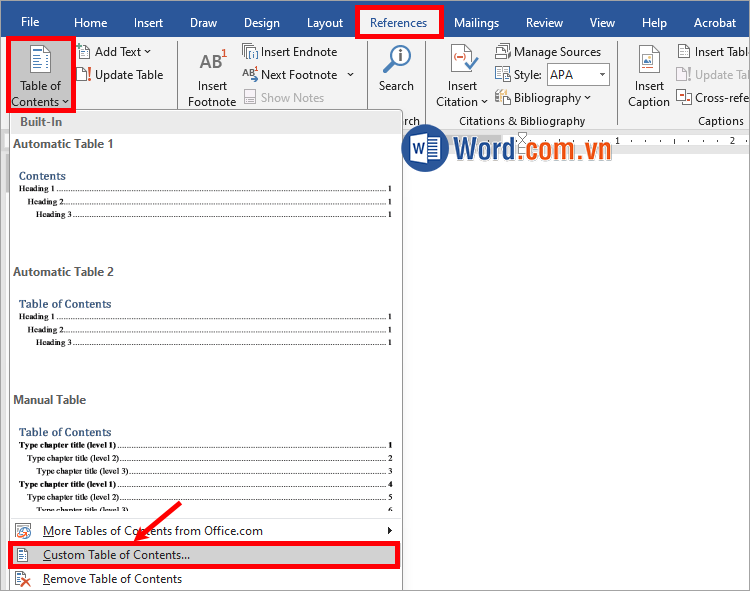
Task: Click the indent marker on the ruler
Action: (x=522, y=145)
